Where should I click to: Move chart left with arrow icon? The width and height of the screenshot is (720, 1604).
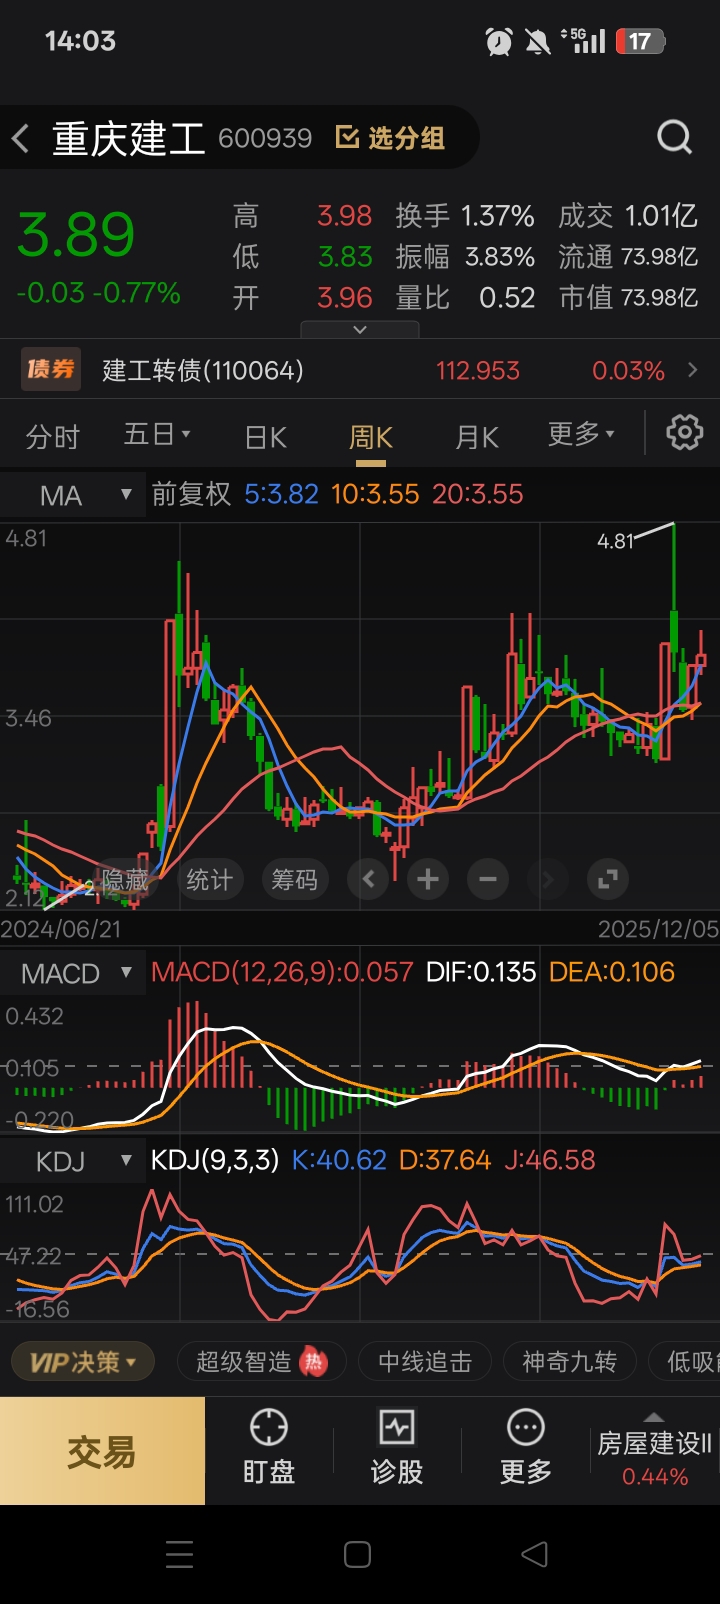368,880
